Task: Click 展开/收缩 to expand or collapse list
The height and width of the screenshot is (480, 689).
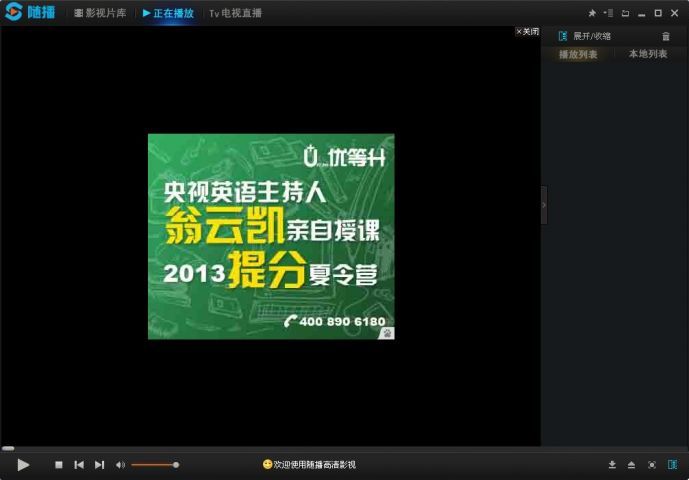Action: 590,36
